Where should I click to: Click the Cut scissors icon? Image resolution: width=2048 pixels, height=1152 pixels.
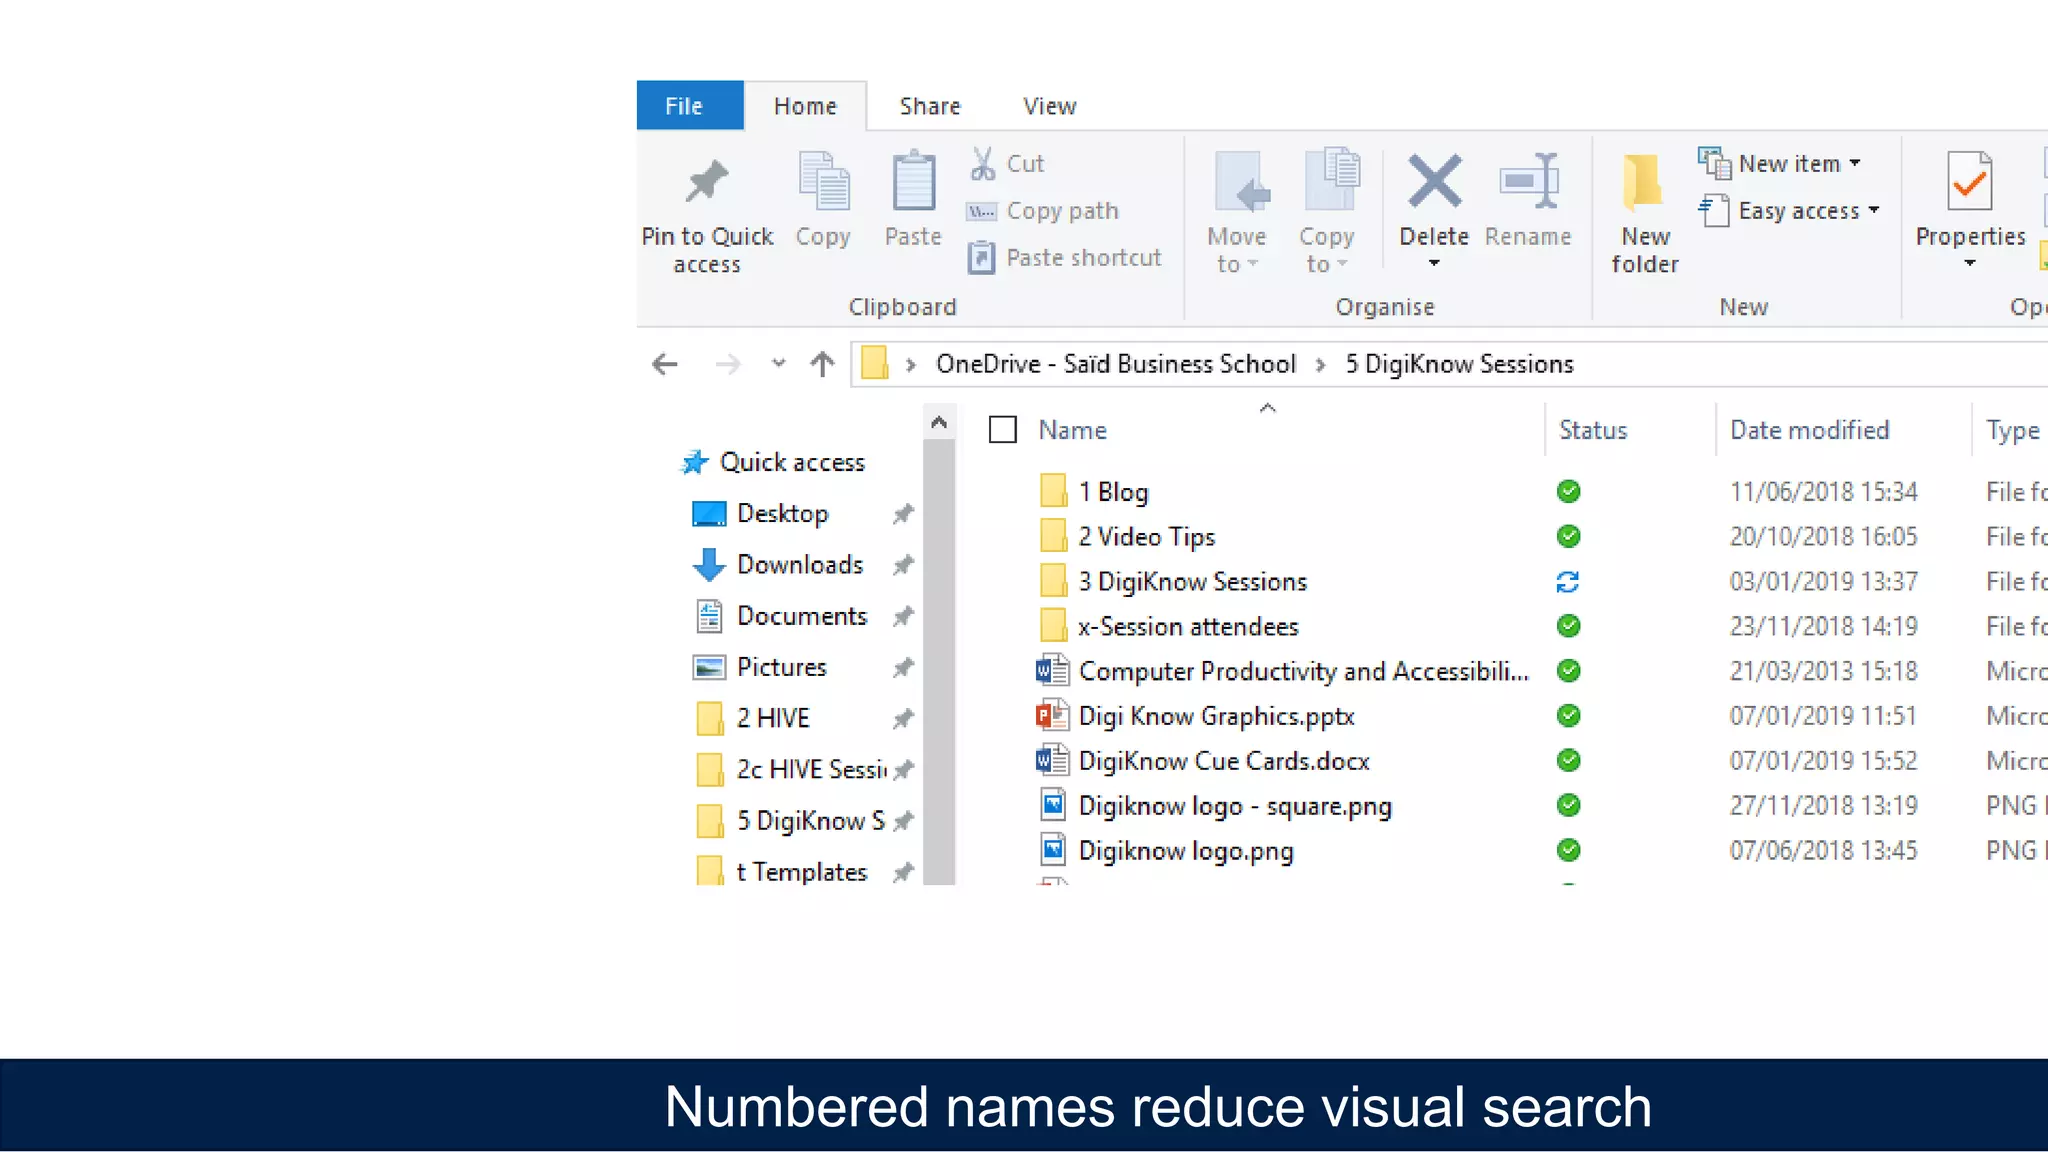coord(983,164)
